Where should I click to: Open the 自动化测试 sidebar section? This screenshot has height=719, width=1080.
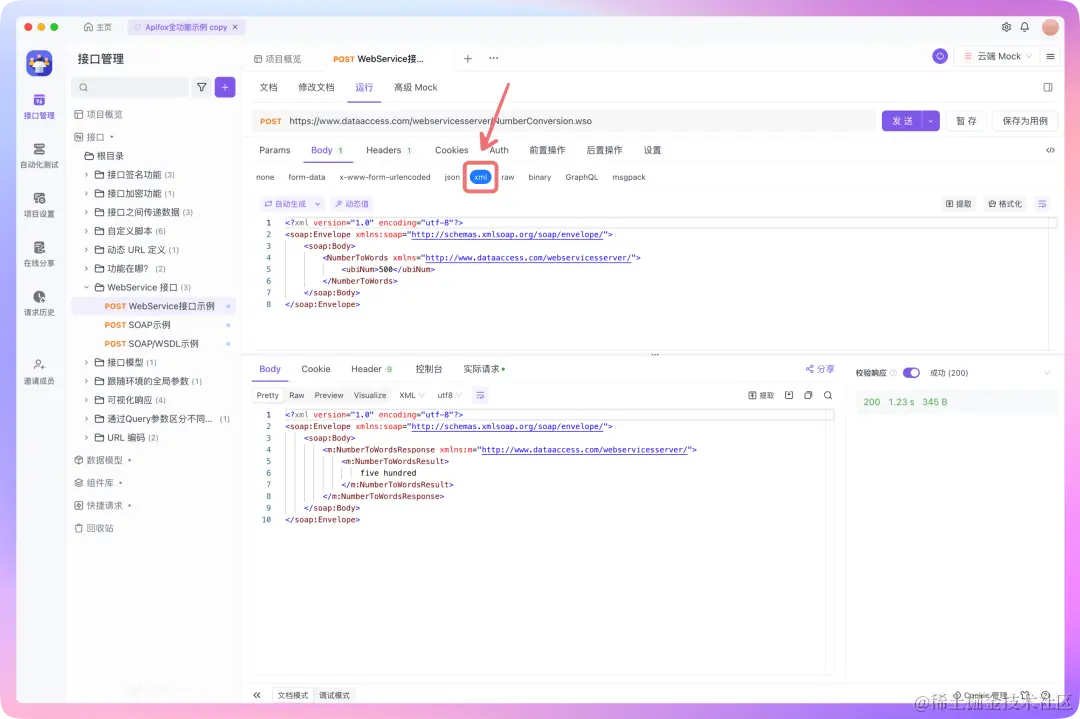[x=39, y=156]
